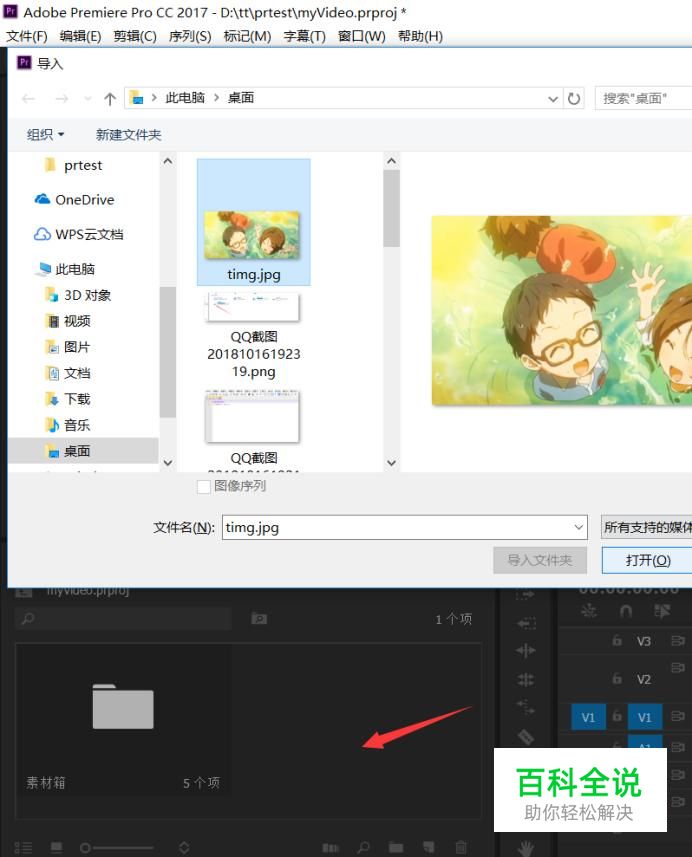Select the Track Select Backward tool

tap(526, 623)
